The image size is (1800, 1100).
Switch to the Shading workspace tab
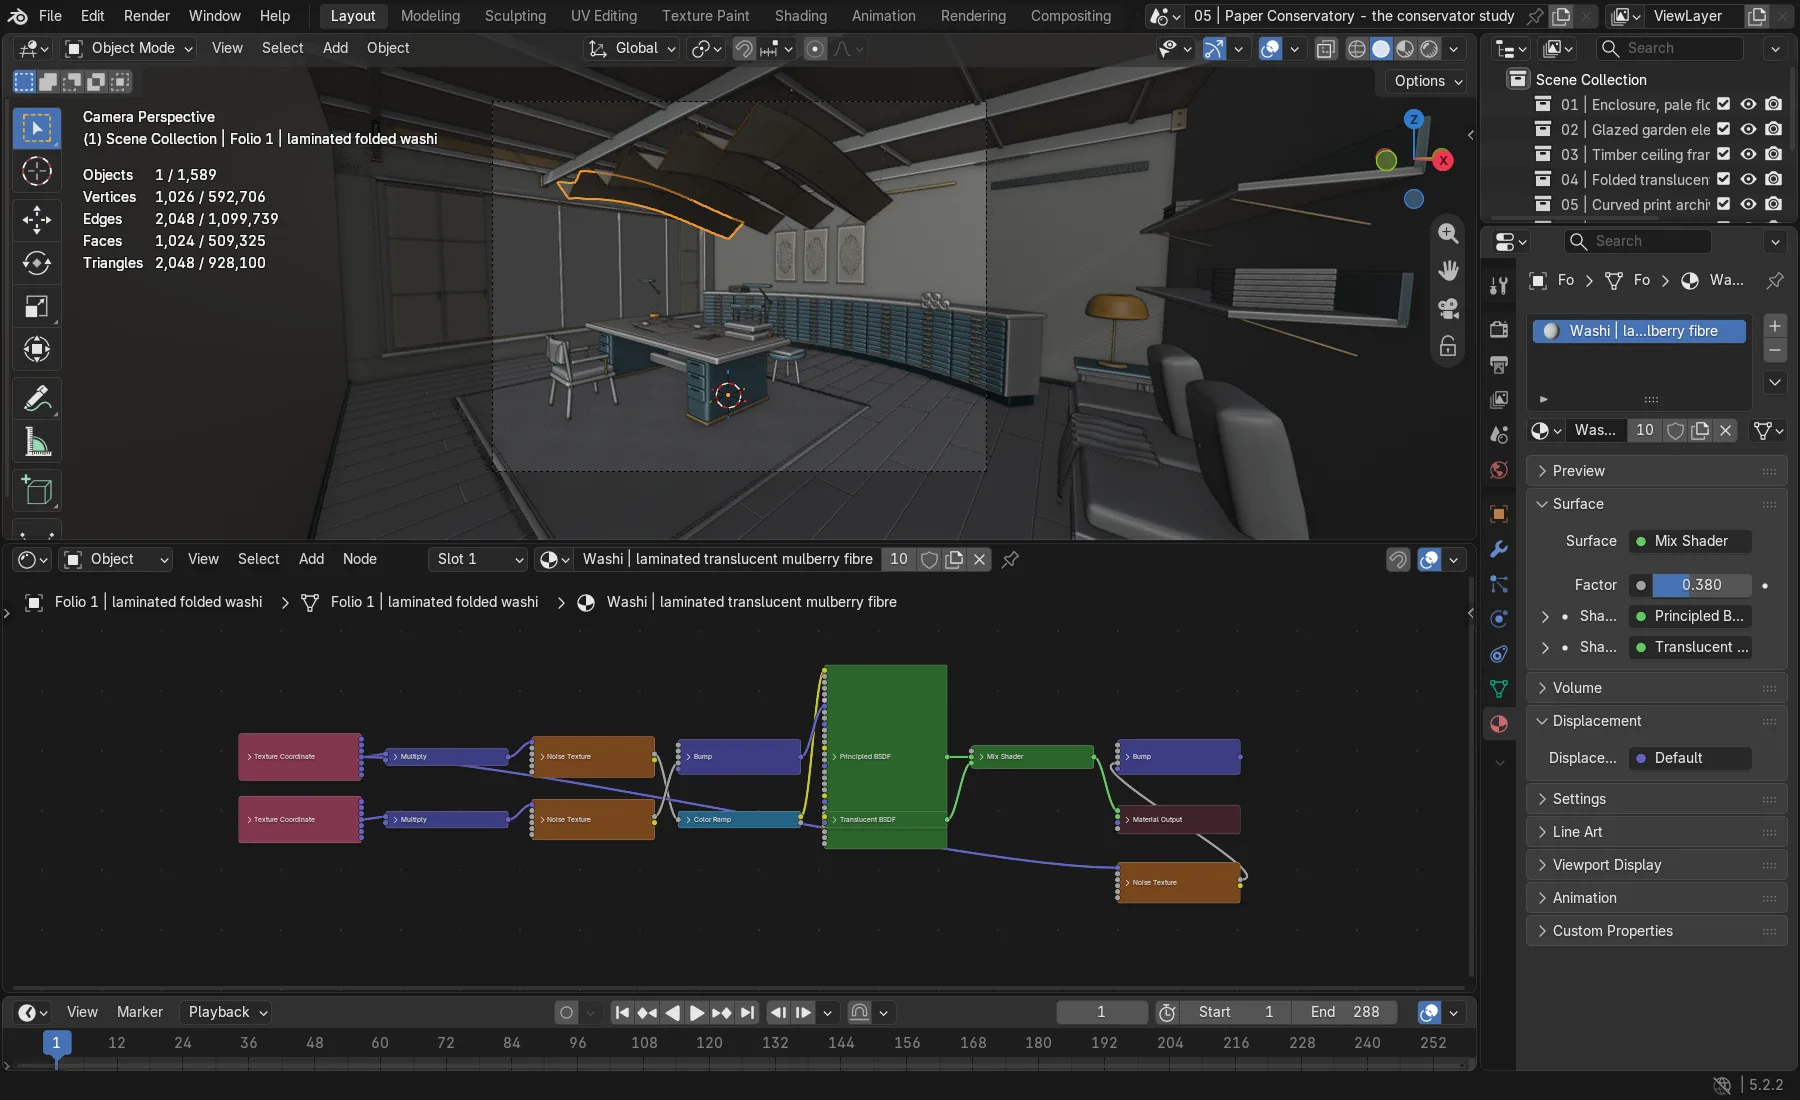(x=800, y=16)
